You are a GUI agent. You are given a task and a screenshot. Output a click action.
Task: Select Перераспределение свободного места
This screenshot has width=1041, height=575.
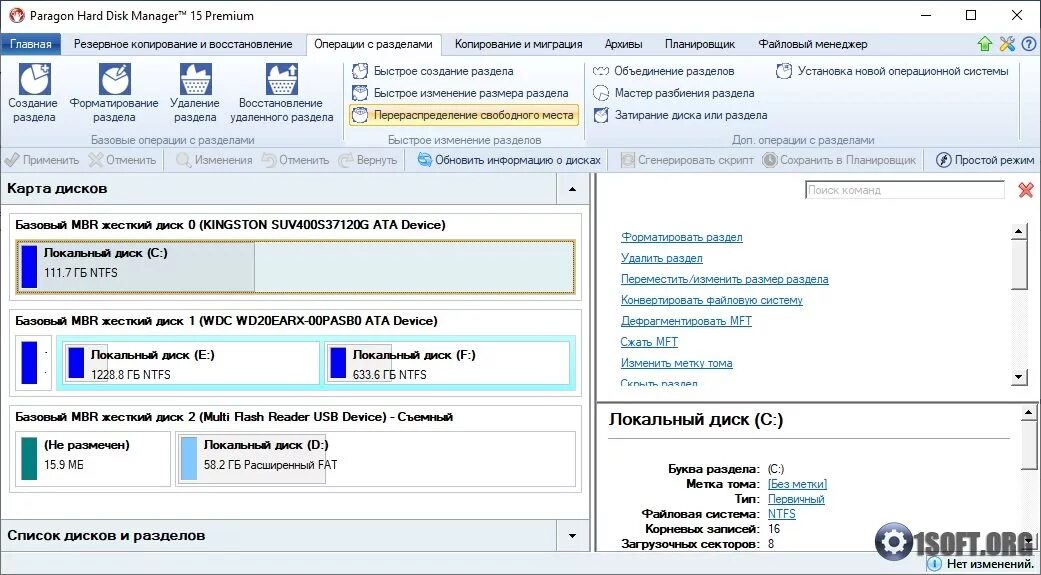tap(463, 115)
